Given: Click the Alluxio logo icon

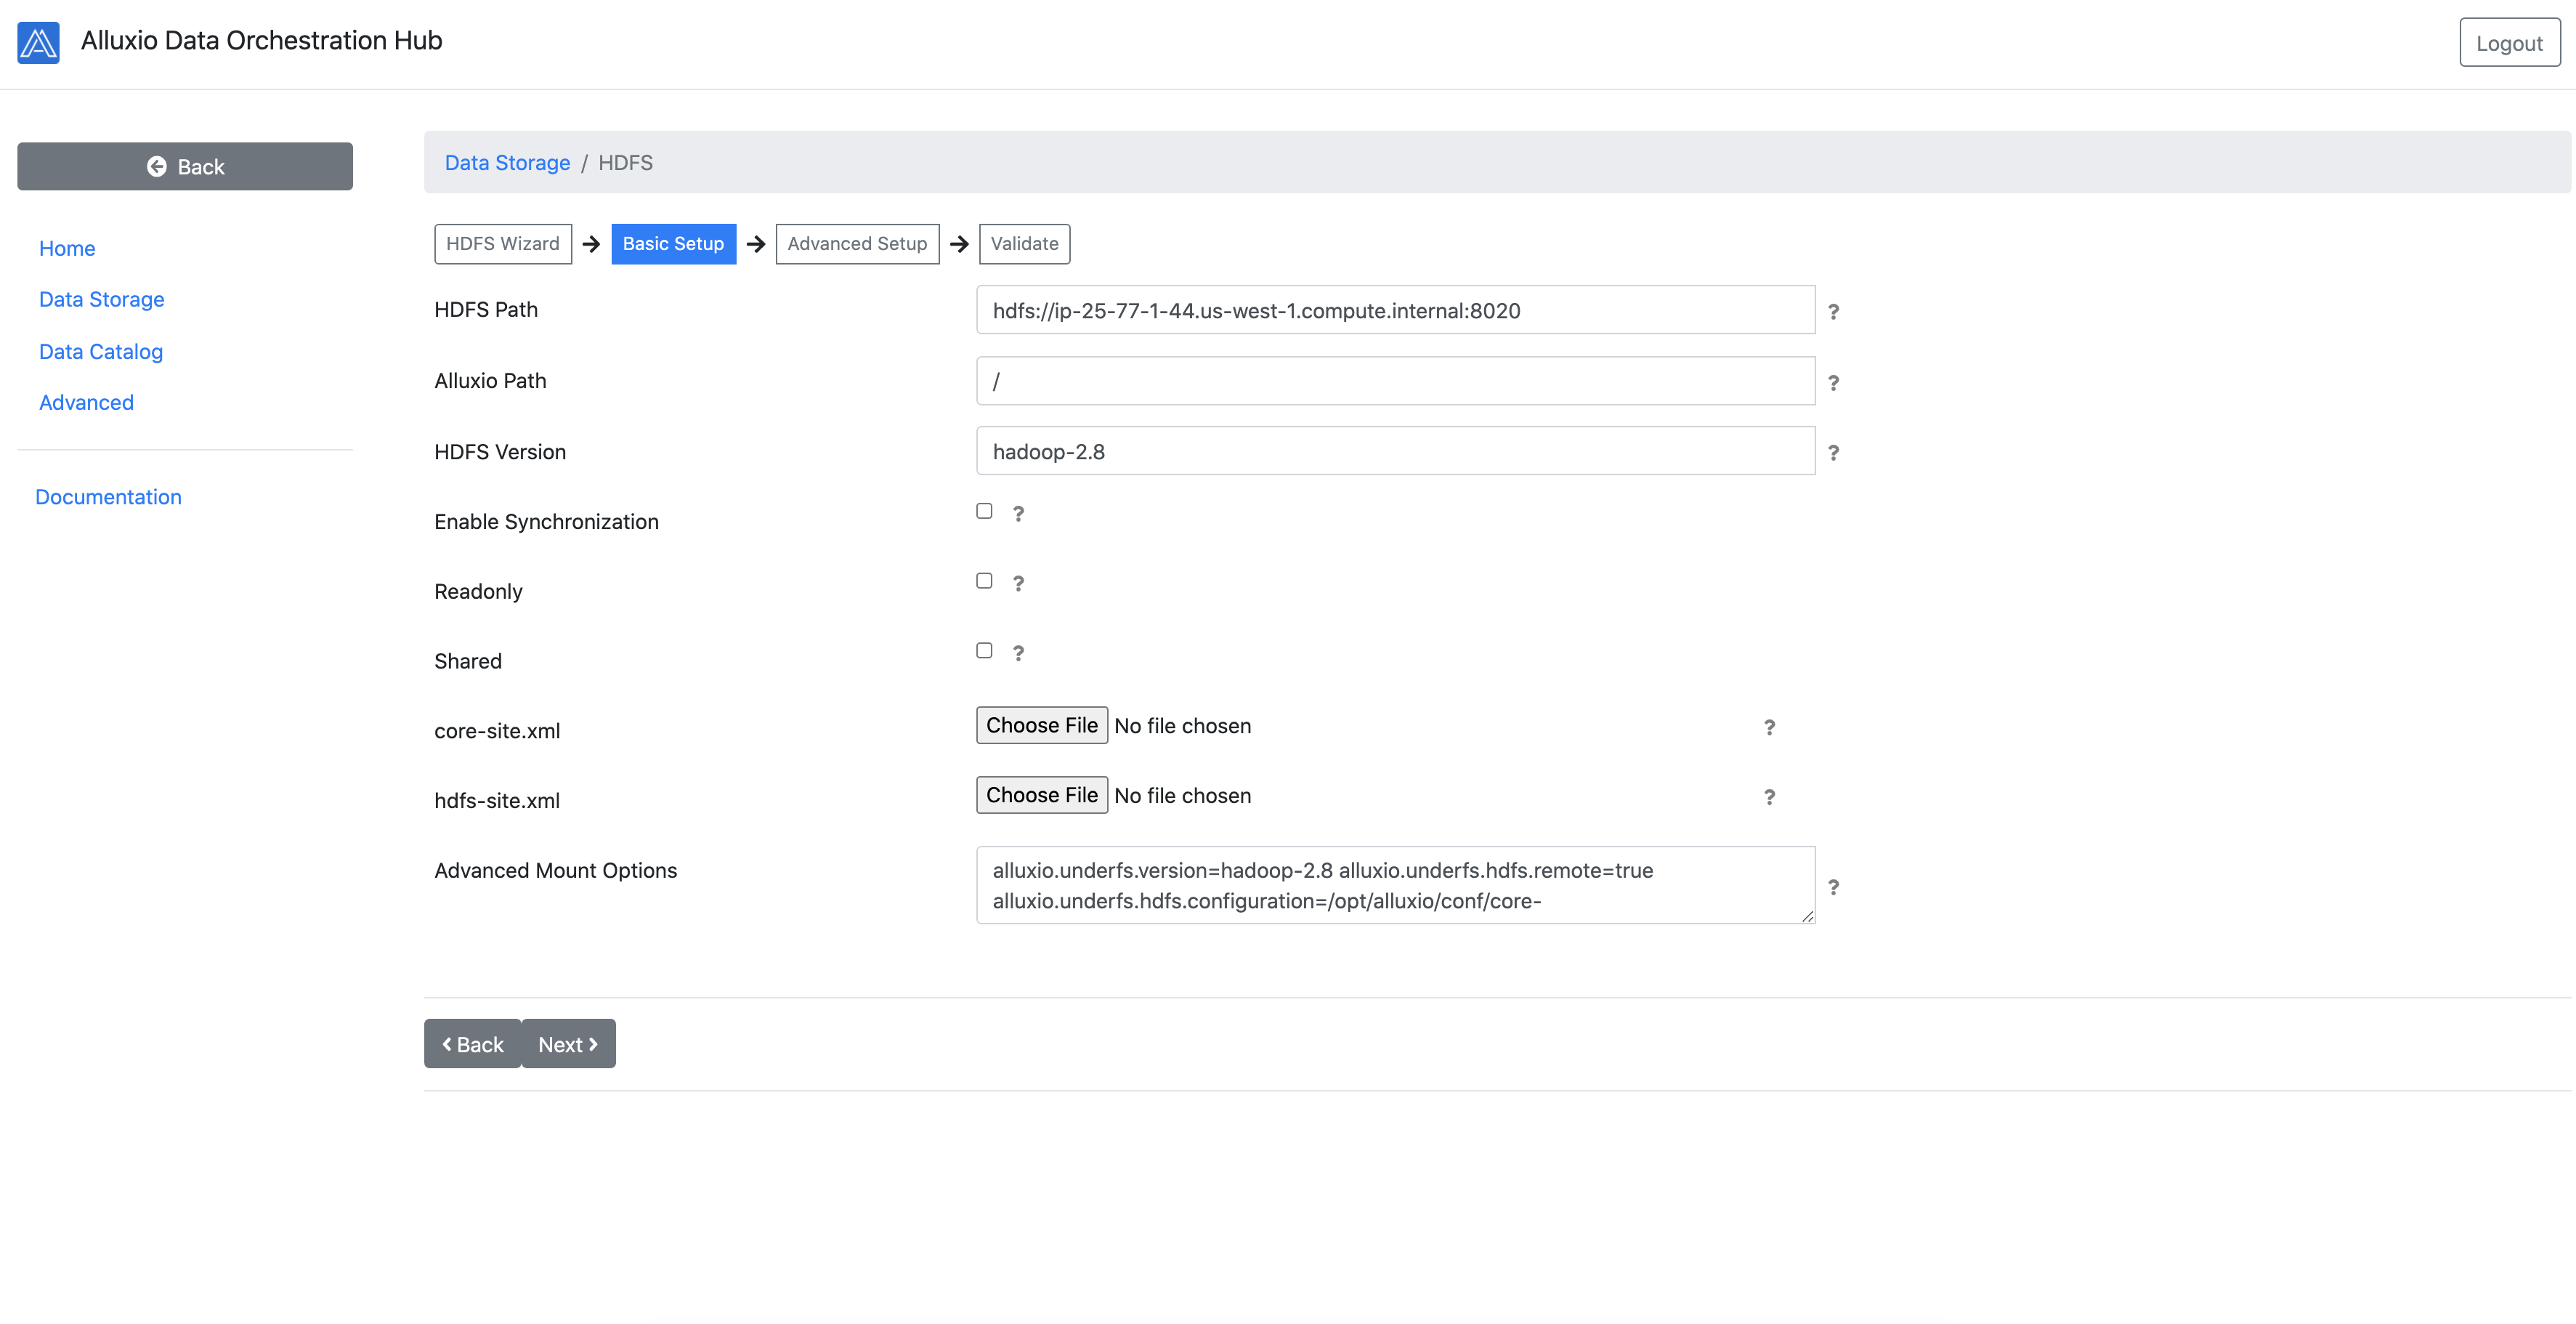Looking at the screenshot, I should point(38,42).
